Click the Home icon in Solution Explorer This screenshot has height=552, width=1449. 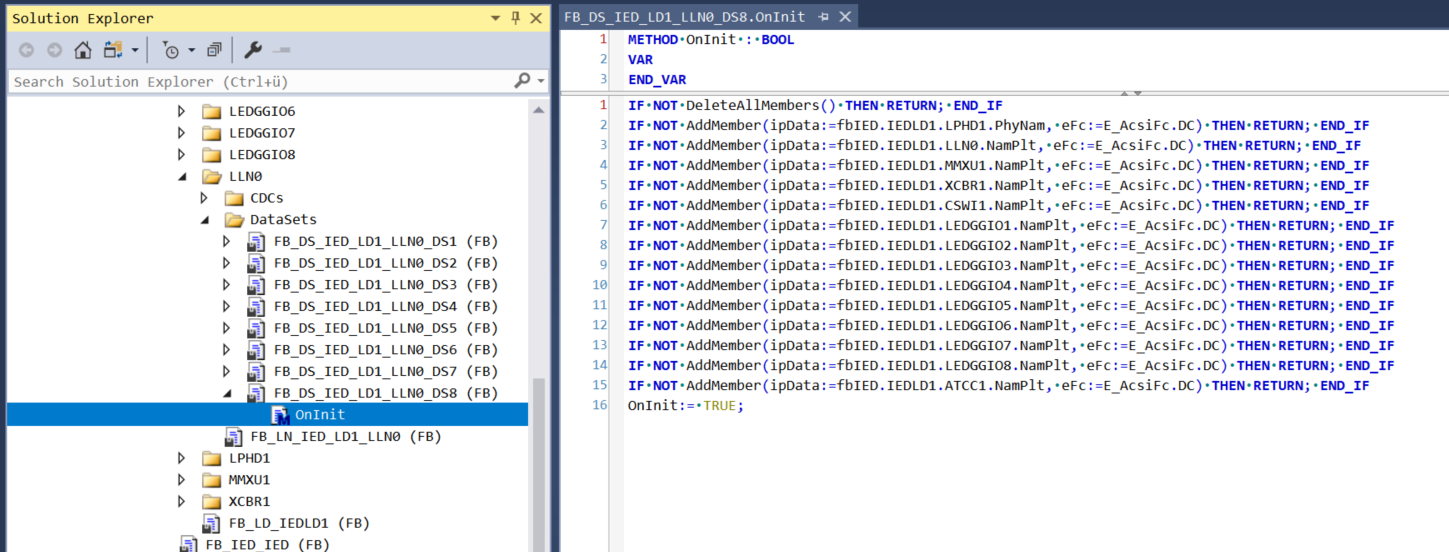coord(83,50)
